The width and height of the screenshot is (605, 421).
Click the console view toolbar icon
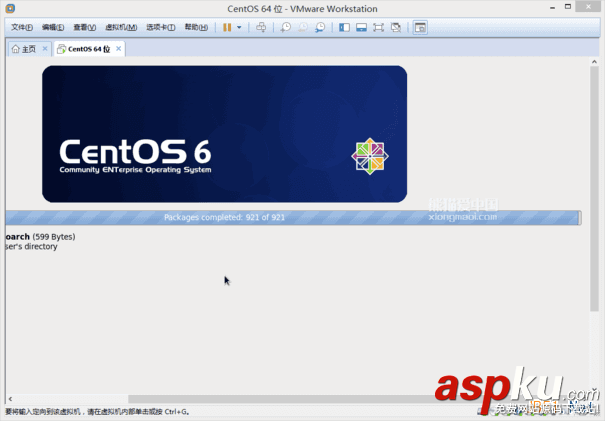420,27
